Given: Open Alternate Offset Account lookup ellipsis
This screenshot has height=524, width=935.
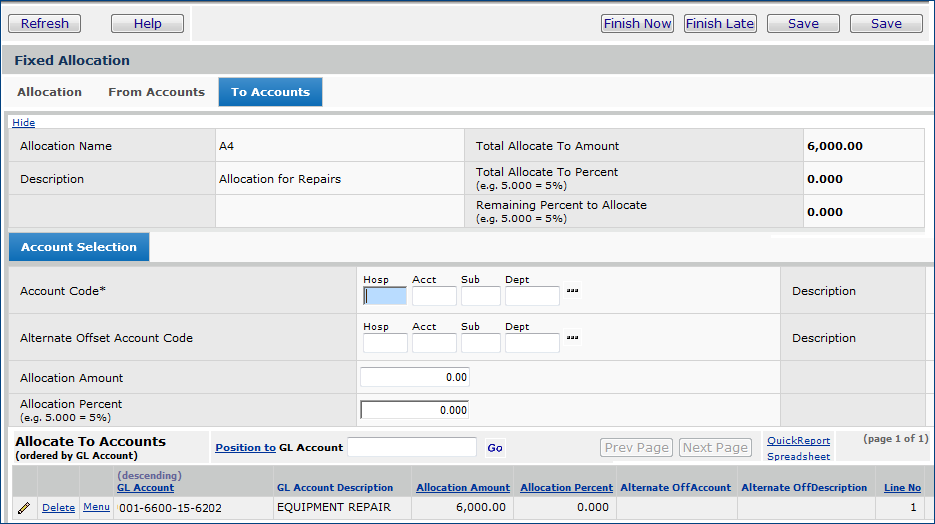Looking at the screenshot, I should click(x=572, y=338).
